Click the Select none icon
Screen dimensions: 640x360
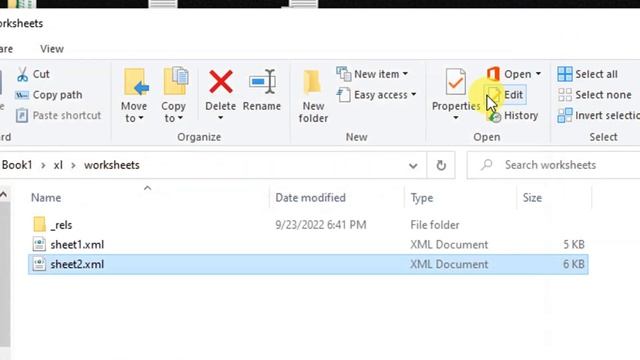(565, 95)
